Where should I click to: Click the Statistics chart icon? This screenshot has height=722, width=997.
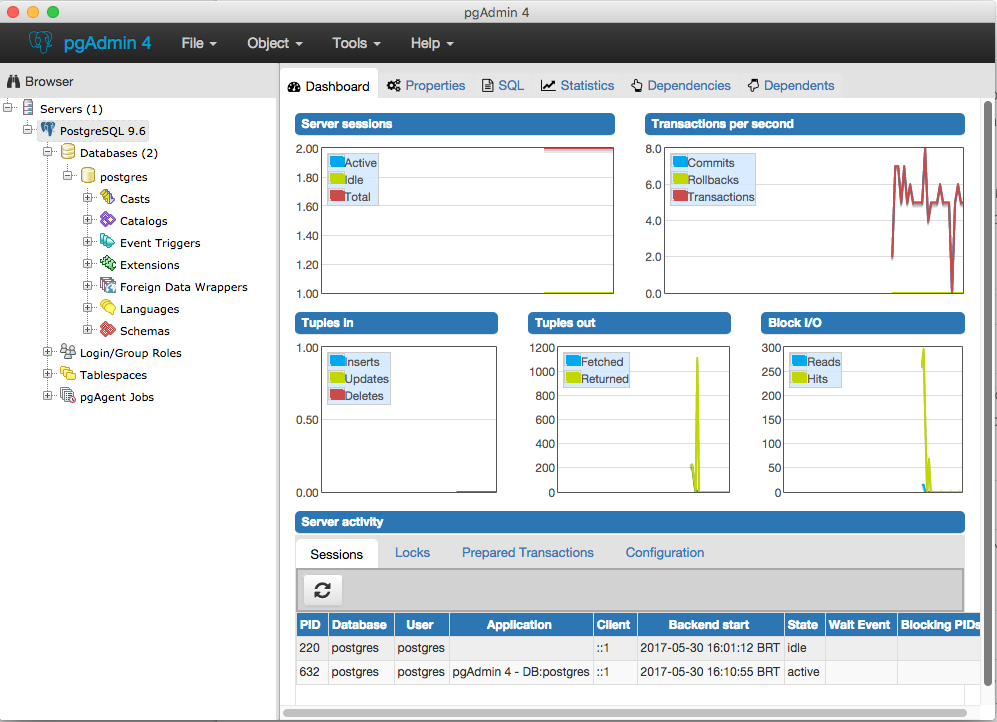click(548, 85)
